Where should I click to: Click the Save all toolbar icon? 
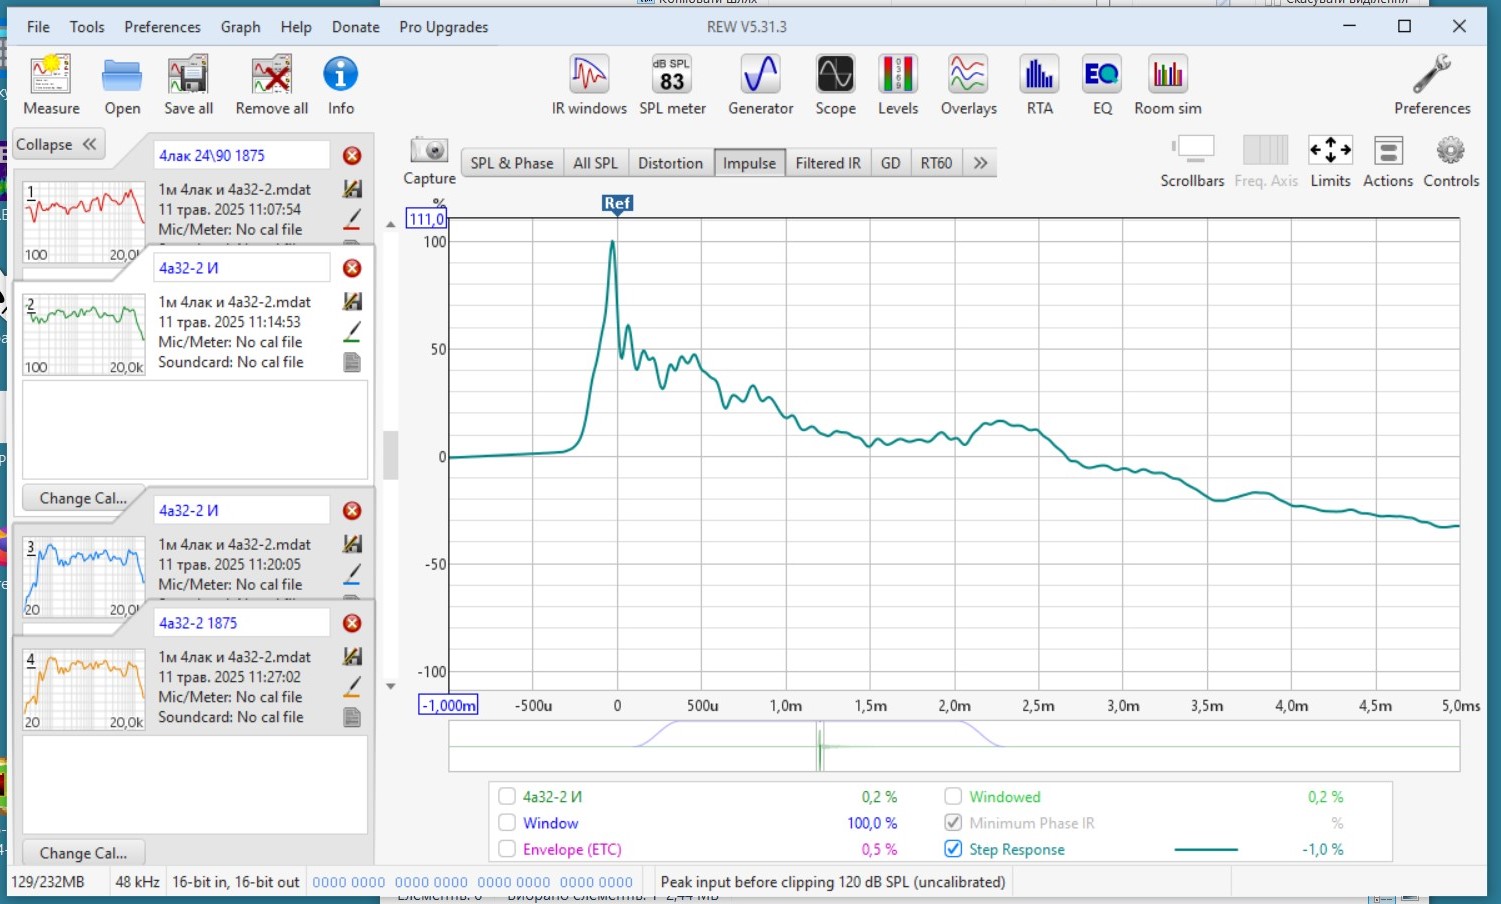click(188, 85)
